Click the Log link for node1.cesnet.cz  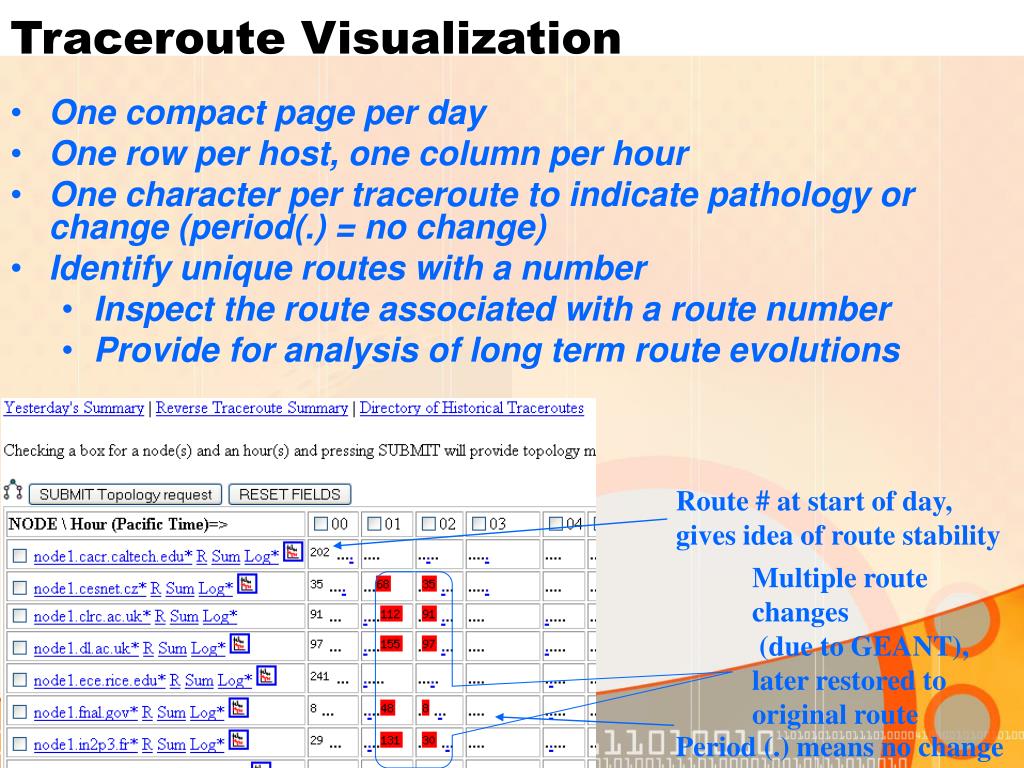click(216, 588)
